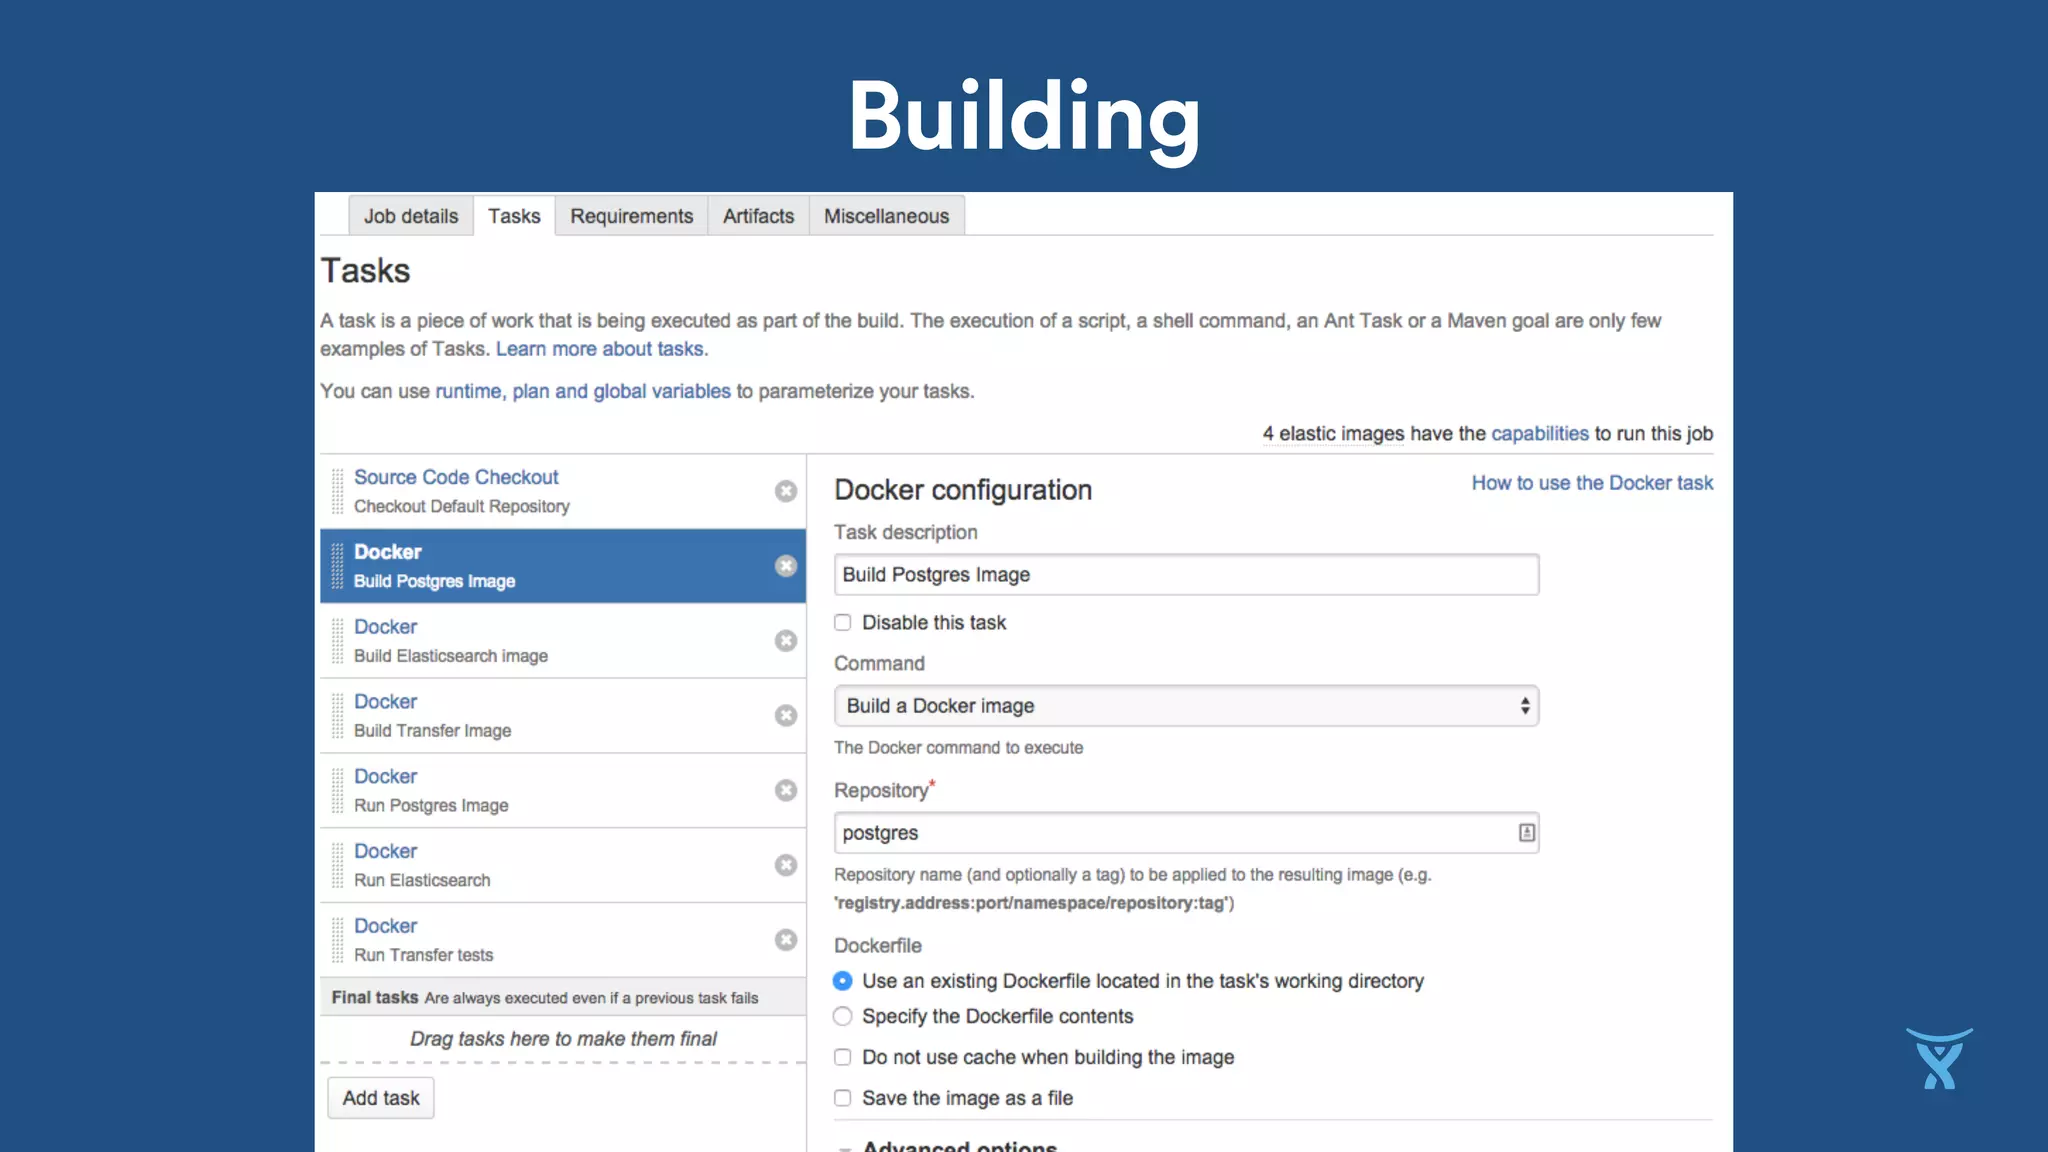
Task: Expand the Advanced options section
Action: click(x=958, y=1146)
